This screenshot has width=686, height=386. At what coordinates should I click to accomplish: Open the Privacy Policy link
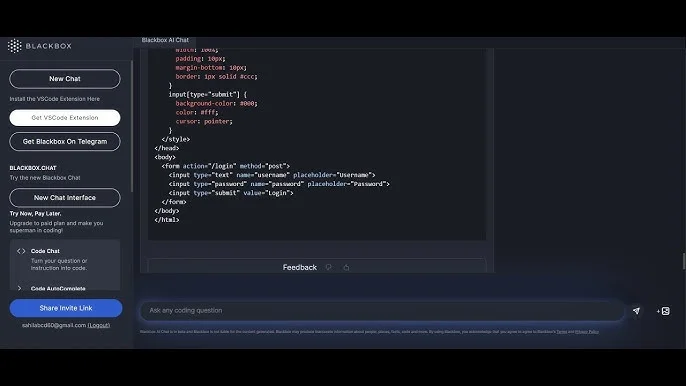(587, 332)
